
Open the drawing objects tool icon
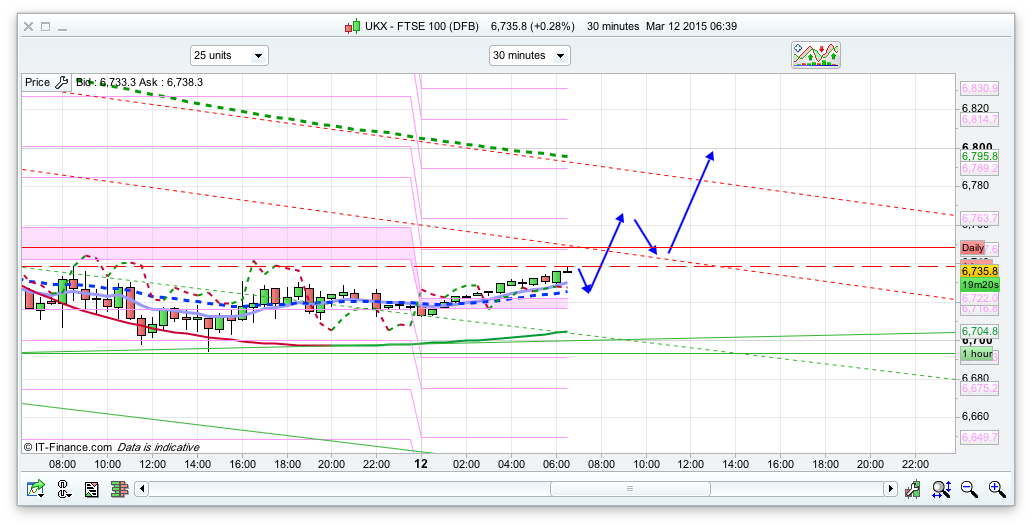[x=64, y=489]
